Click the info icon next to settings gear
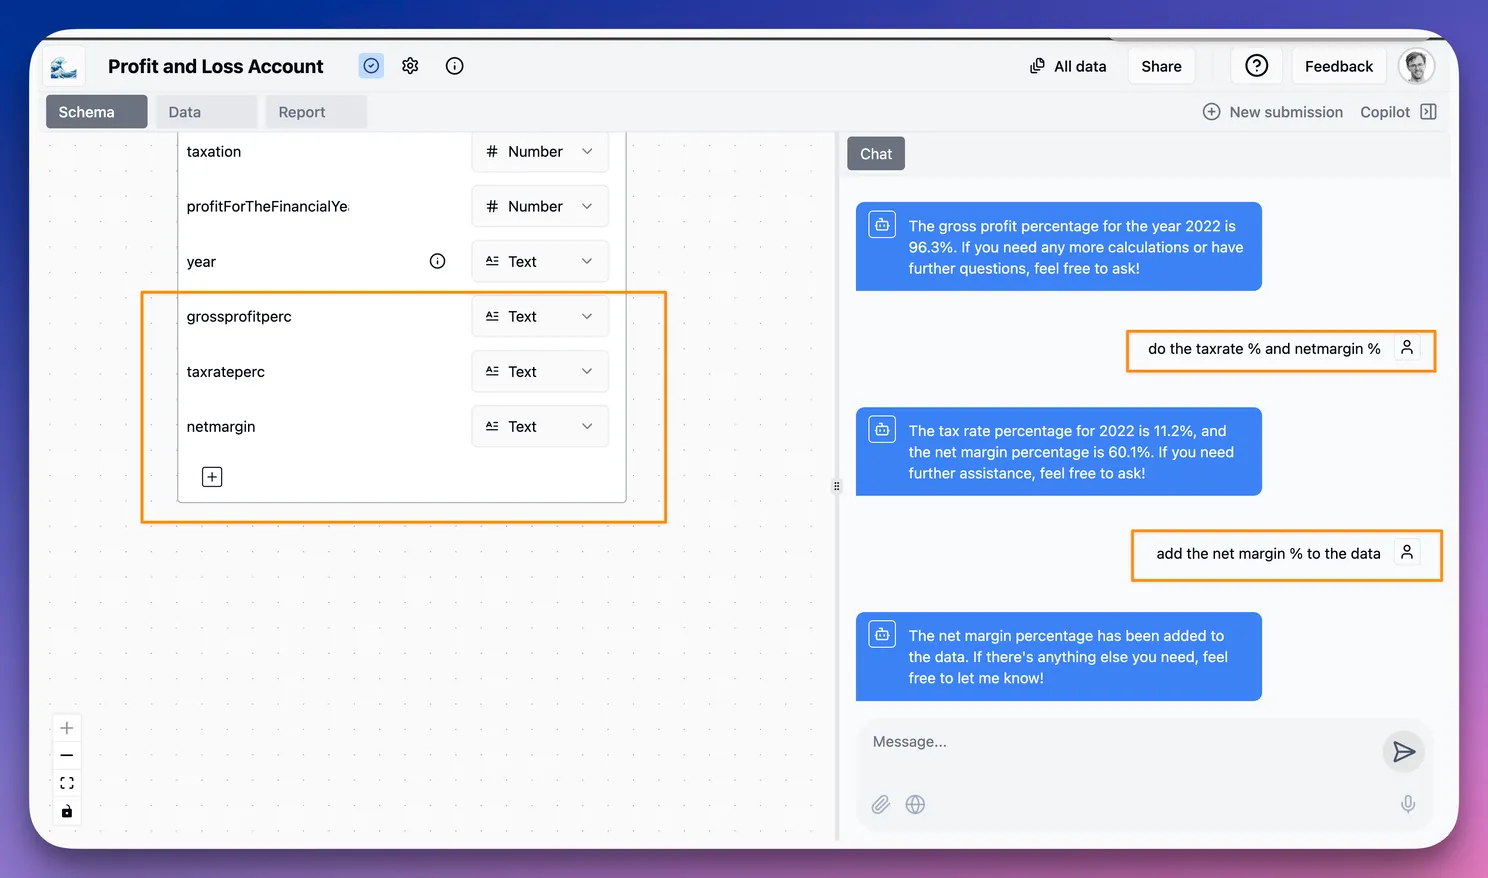The width and height of the screenshot is (1488, 878). 454,66
